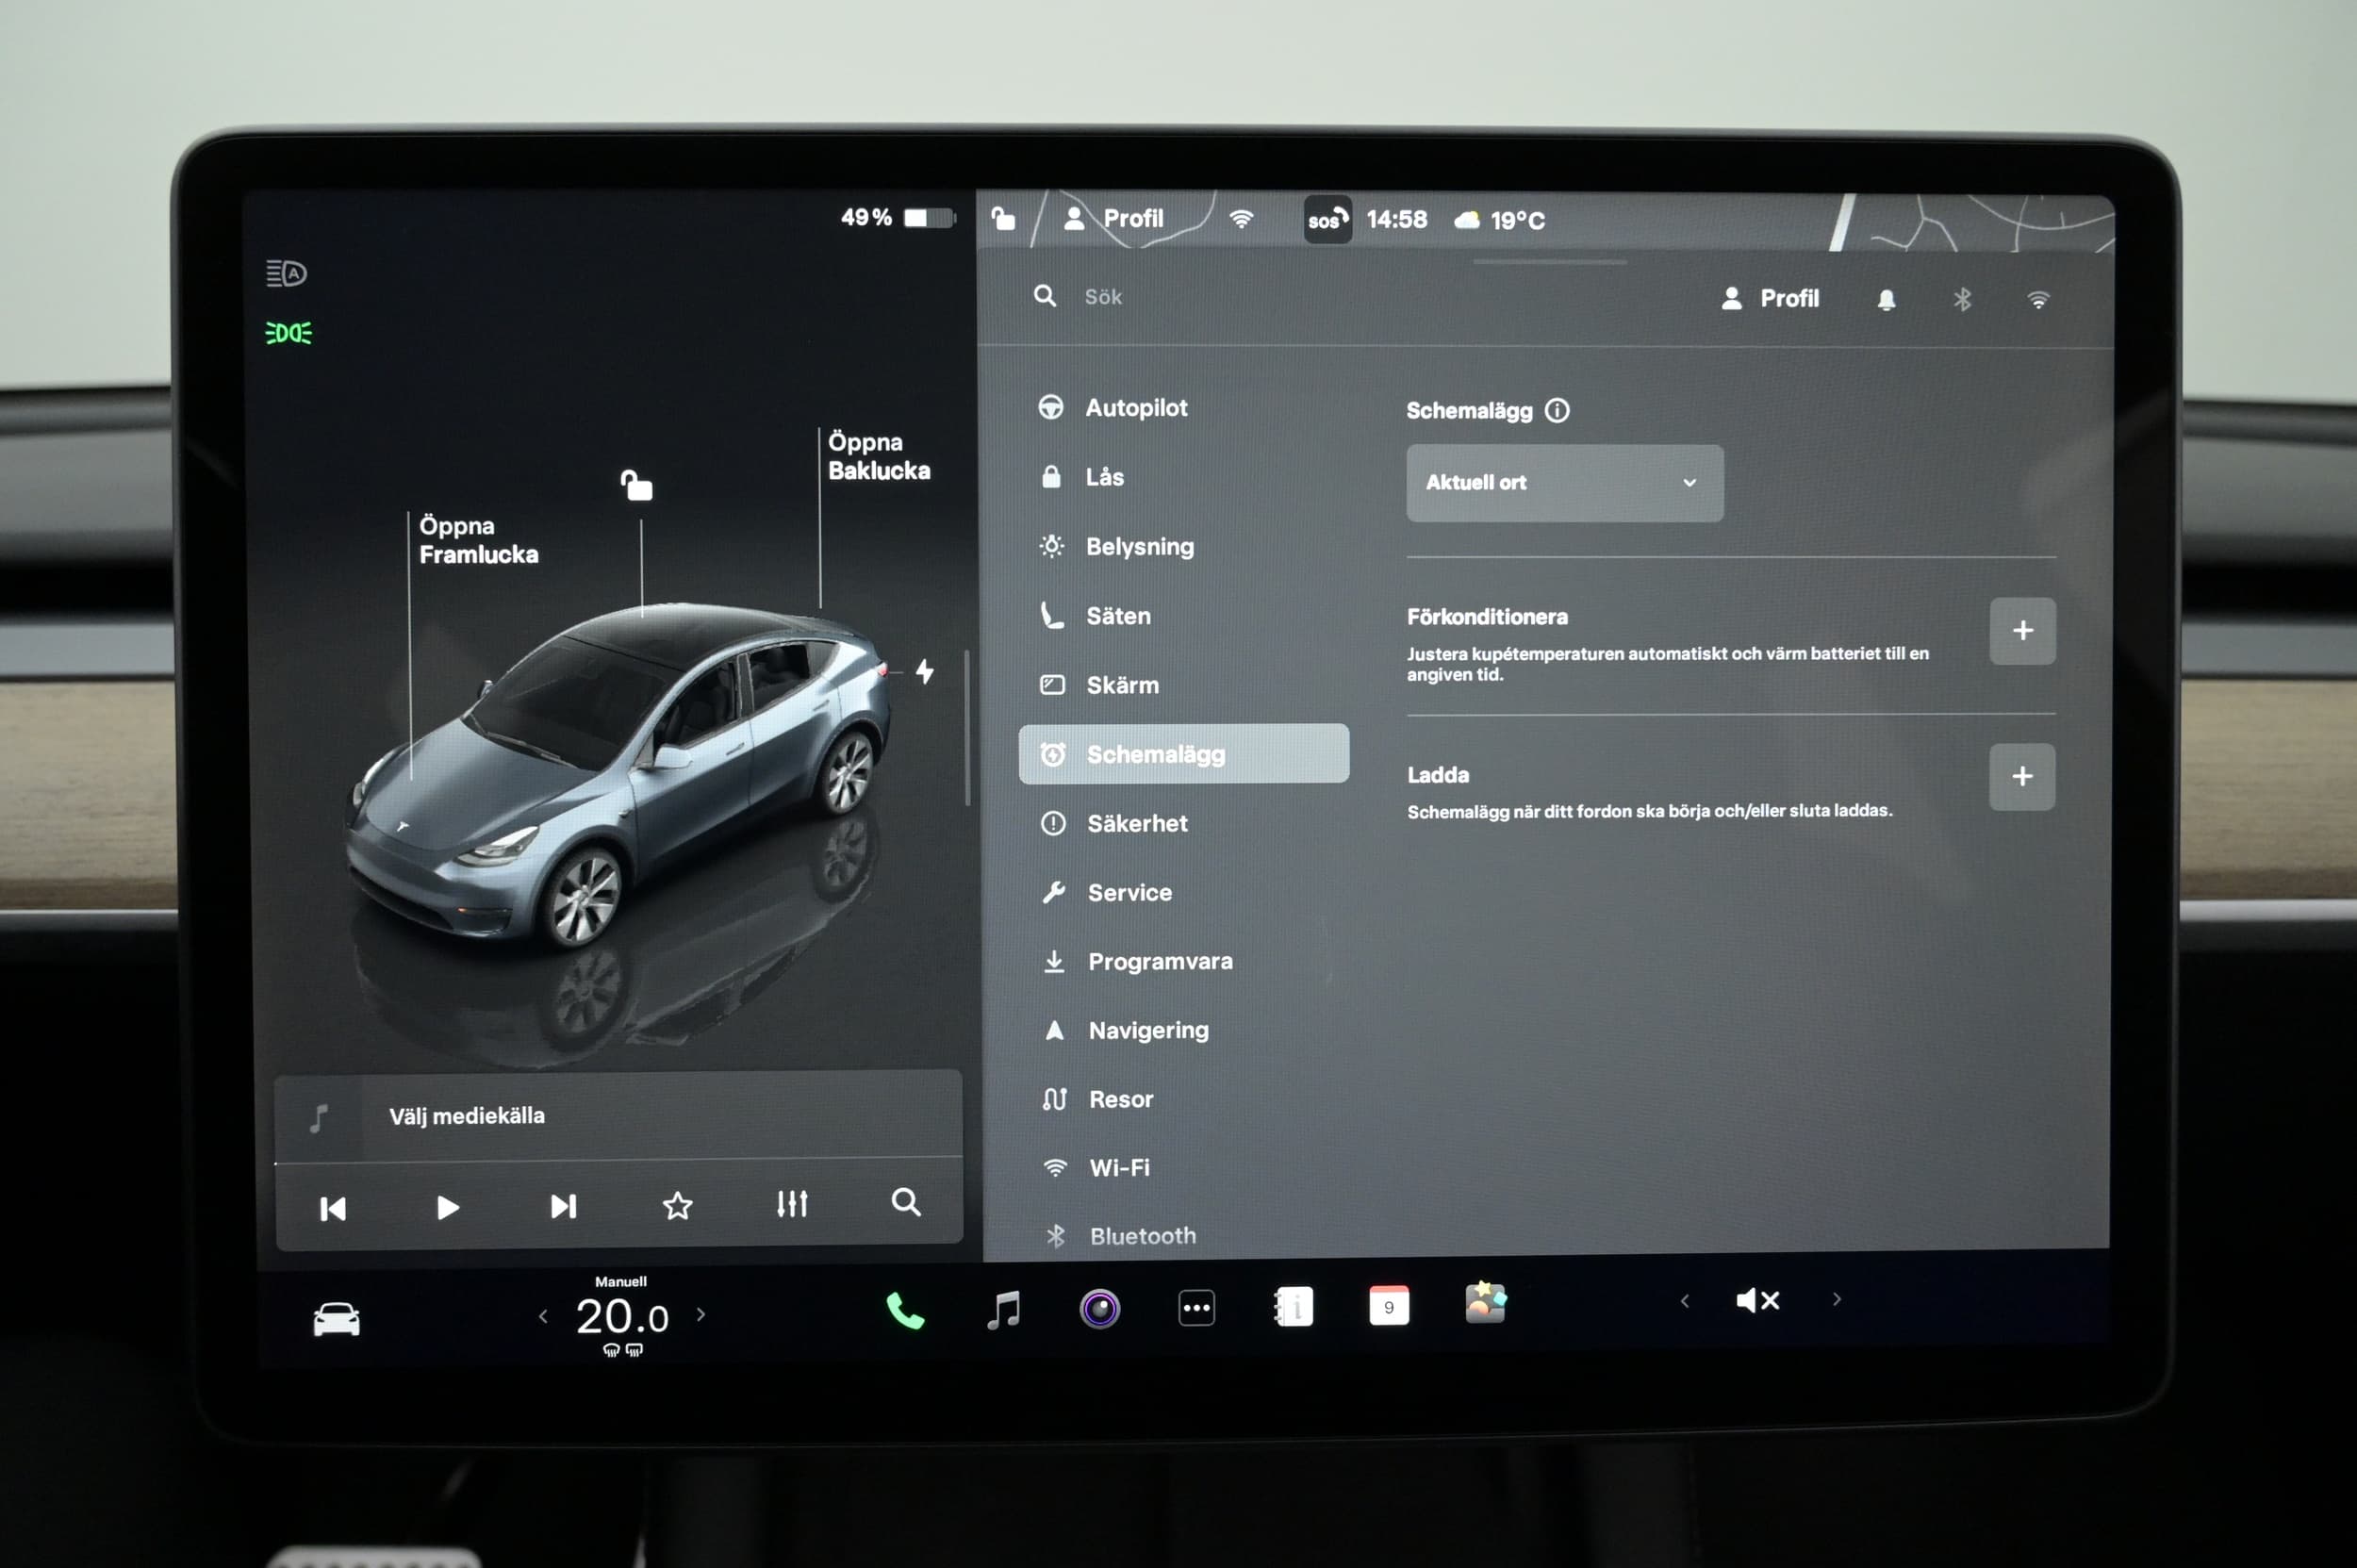
Task: Open the more apps ellipsis menu
Action: click(1196, 1308)
